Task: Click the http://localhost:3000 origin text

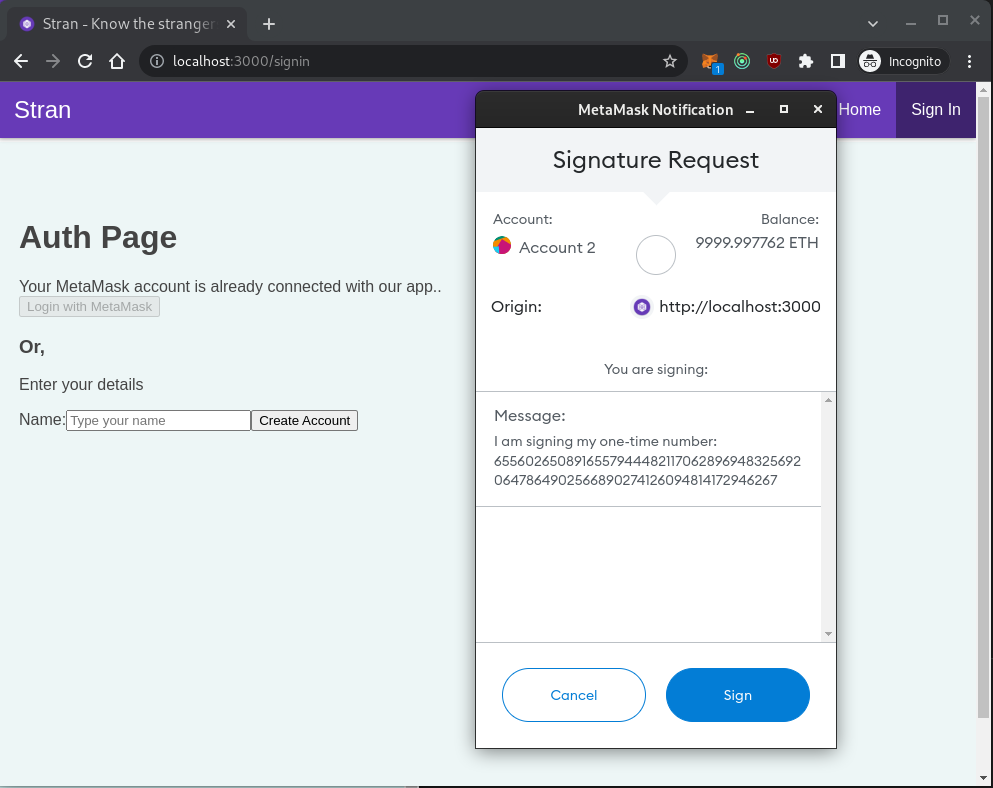Action: click(740, 307)
